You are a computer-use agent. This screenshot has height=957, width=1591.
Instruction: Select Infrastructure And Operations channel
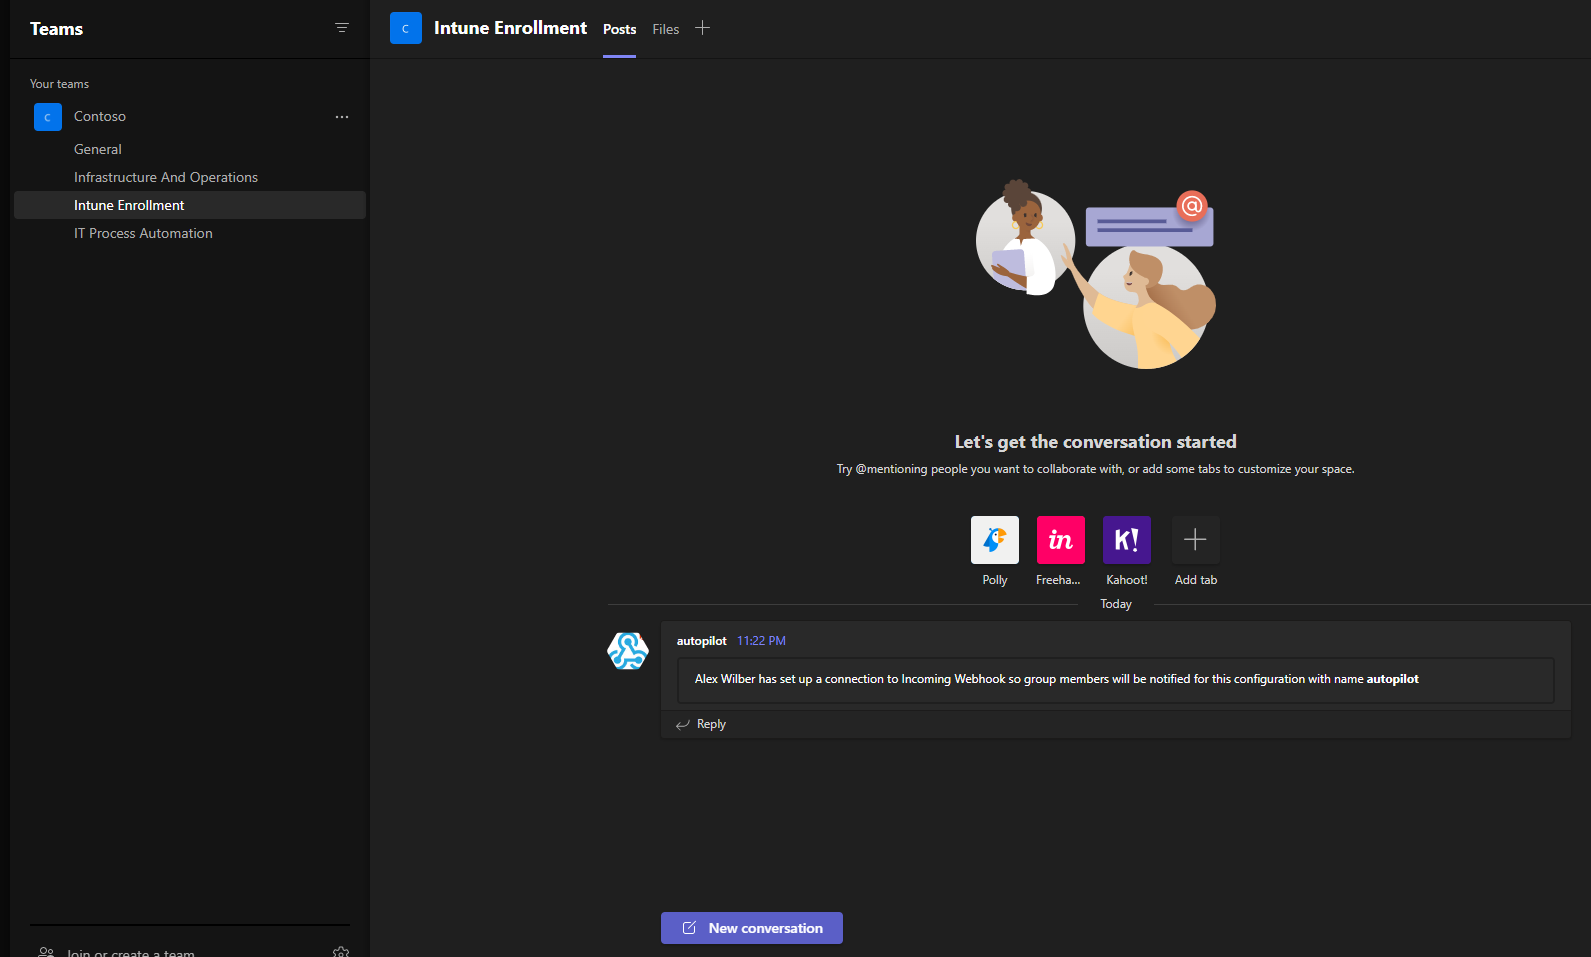166,177
